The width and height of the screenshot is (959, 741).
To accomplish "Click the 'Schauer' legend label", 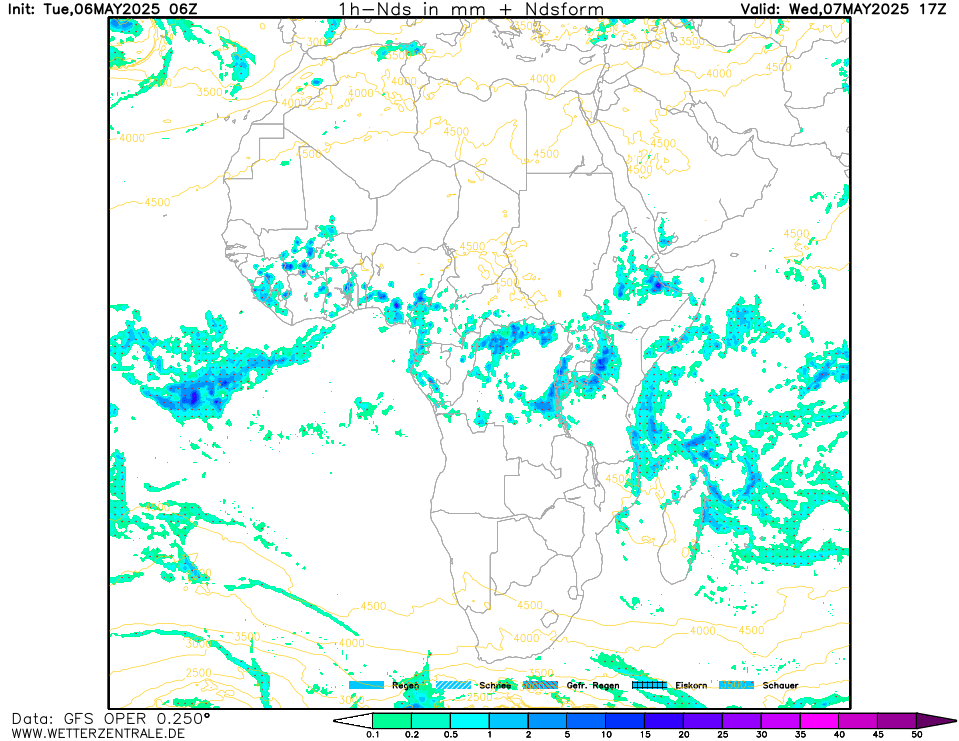I will [780, 685].
